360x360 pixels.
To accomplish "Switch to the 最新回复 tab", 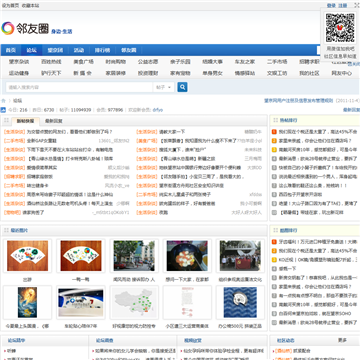I will click(x=53, y=121).
